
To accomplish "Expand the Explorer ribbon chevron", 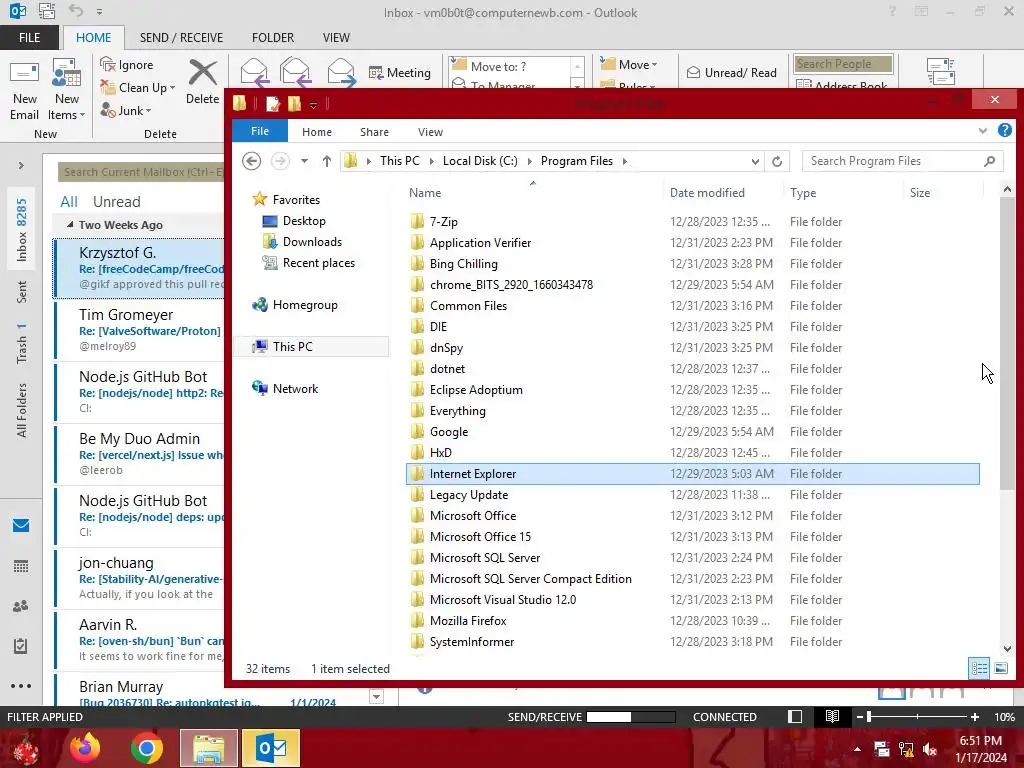I will coord(982,131).
